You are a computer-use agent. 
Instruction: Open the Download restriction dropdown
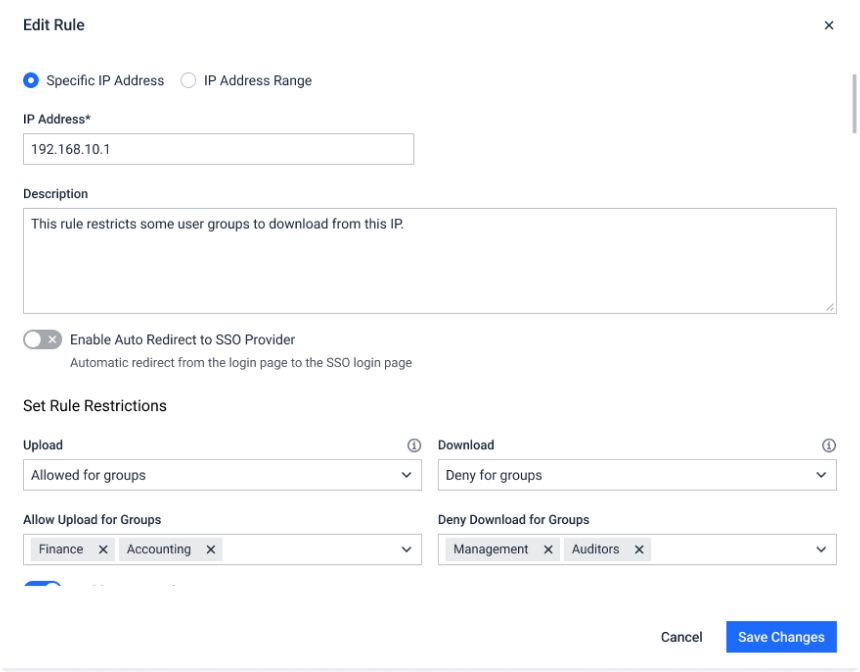click(x=637, y=475)
